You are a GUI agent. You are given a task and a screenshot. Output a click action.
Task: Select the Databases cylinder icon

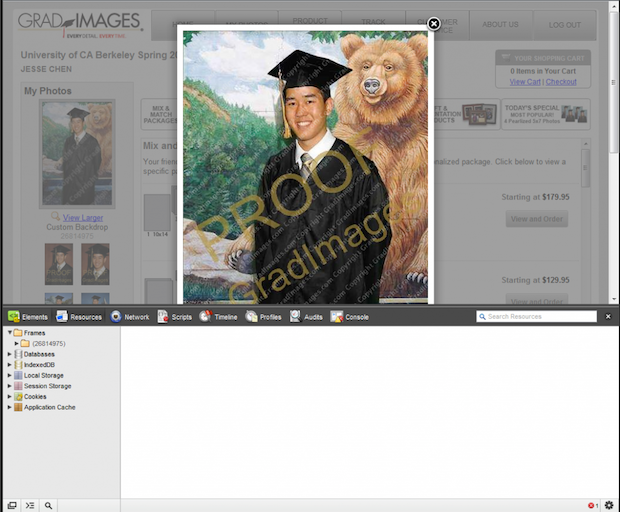pyautogui.click(x=18, y=354)
